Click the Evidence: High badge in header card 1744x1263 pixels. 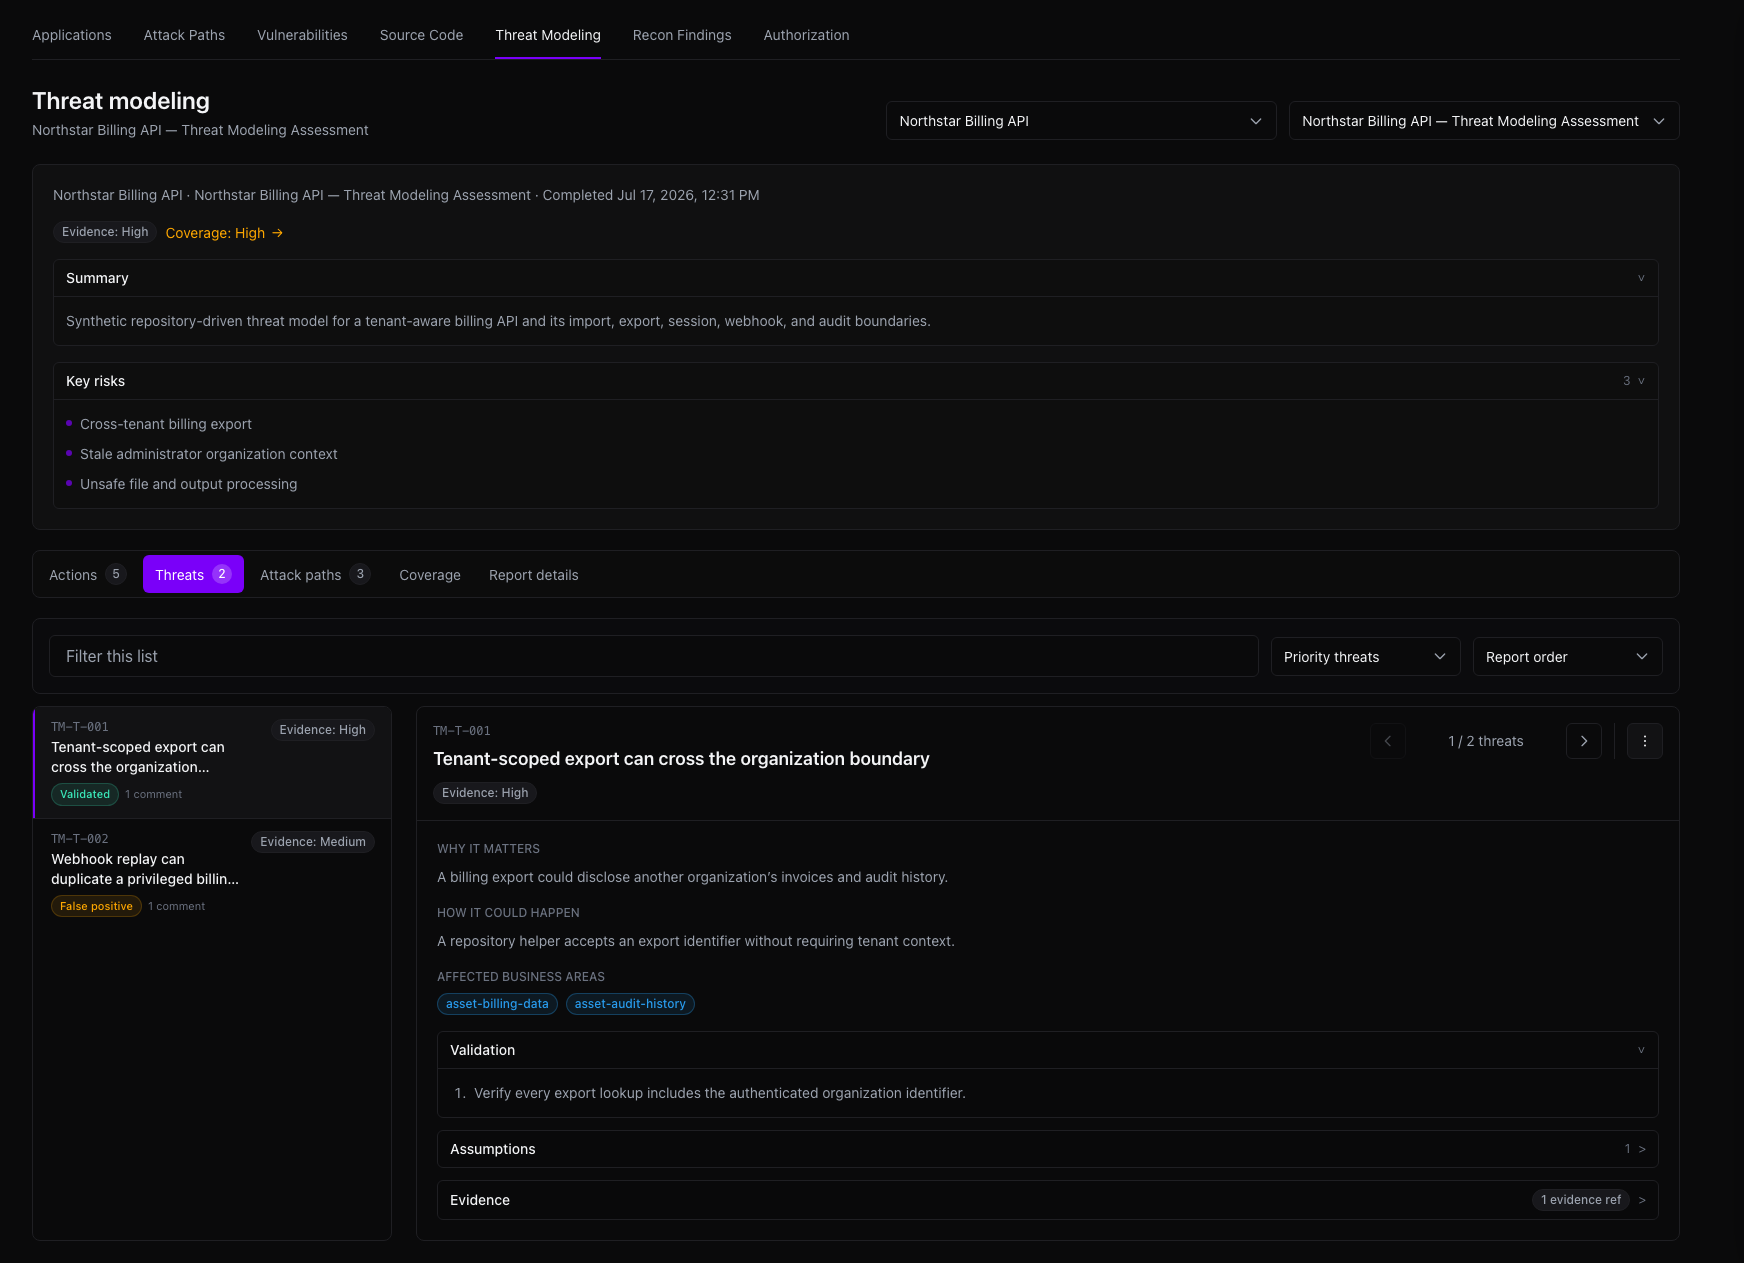point(105,232)
